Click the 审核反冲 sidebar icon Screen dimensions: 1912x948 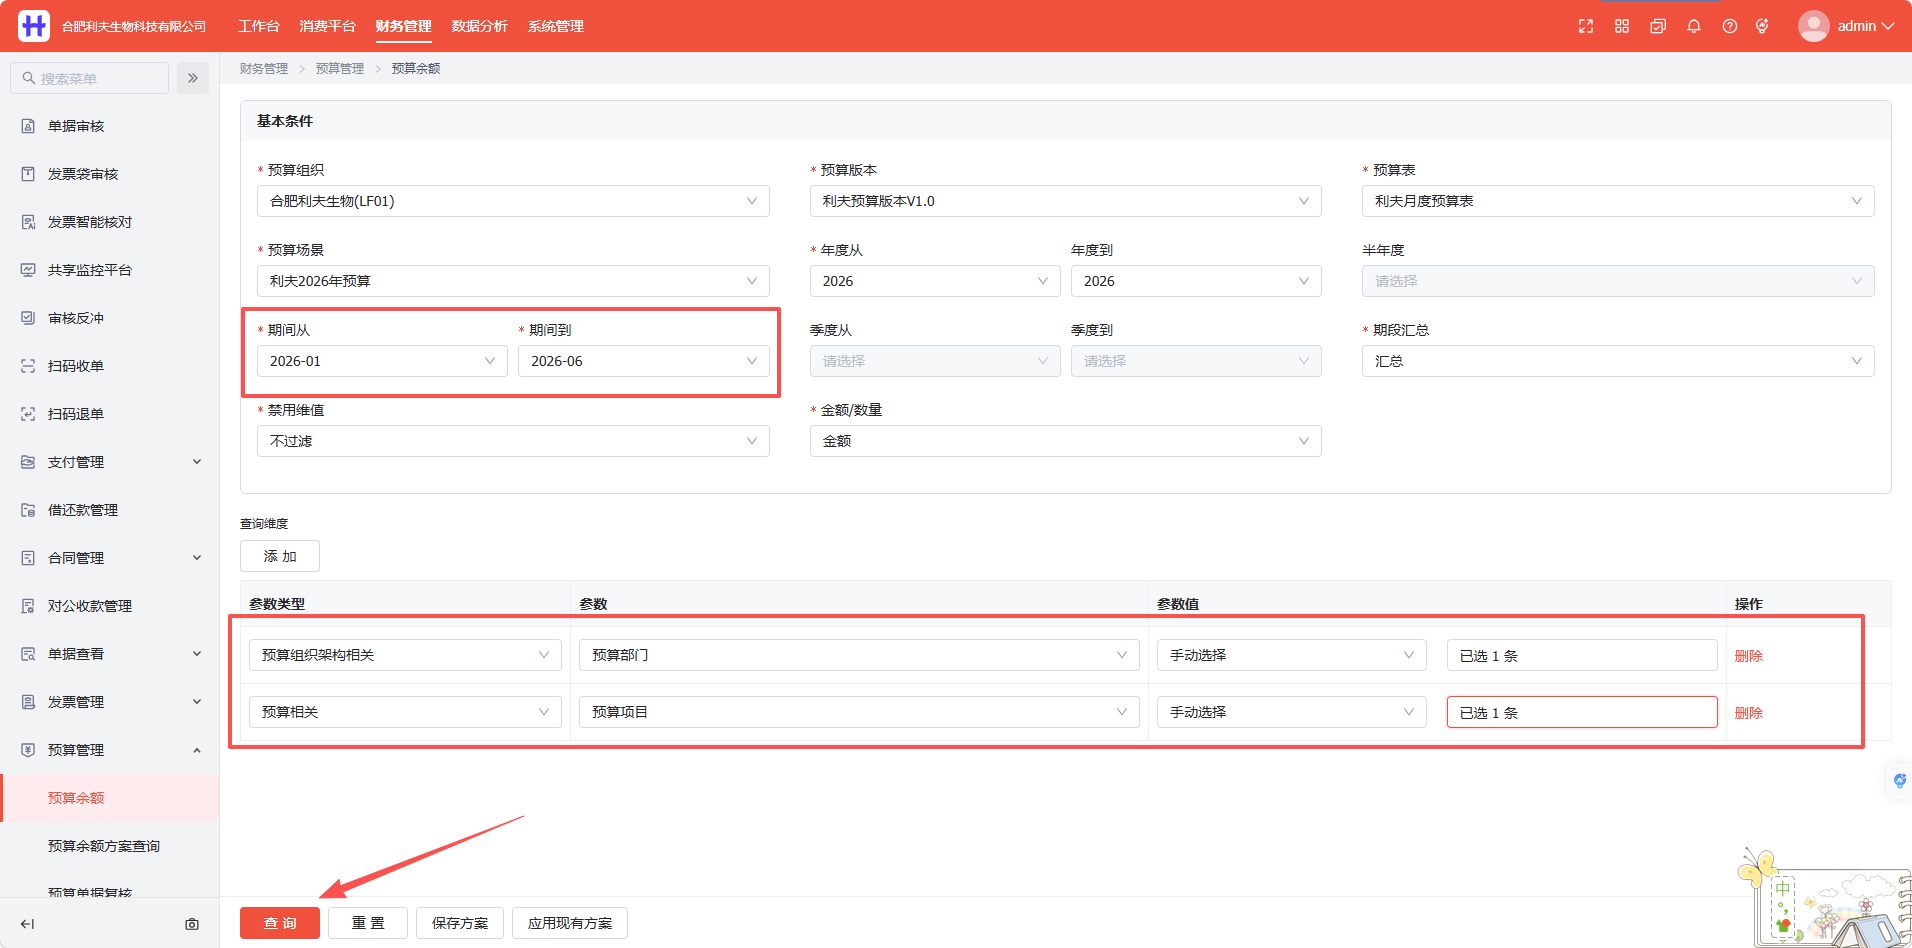click(28, 318)
